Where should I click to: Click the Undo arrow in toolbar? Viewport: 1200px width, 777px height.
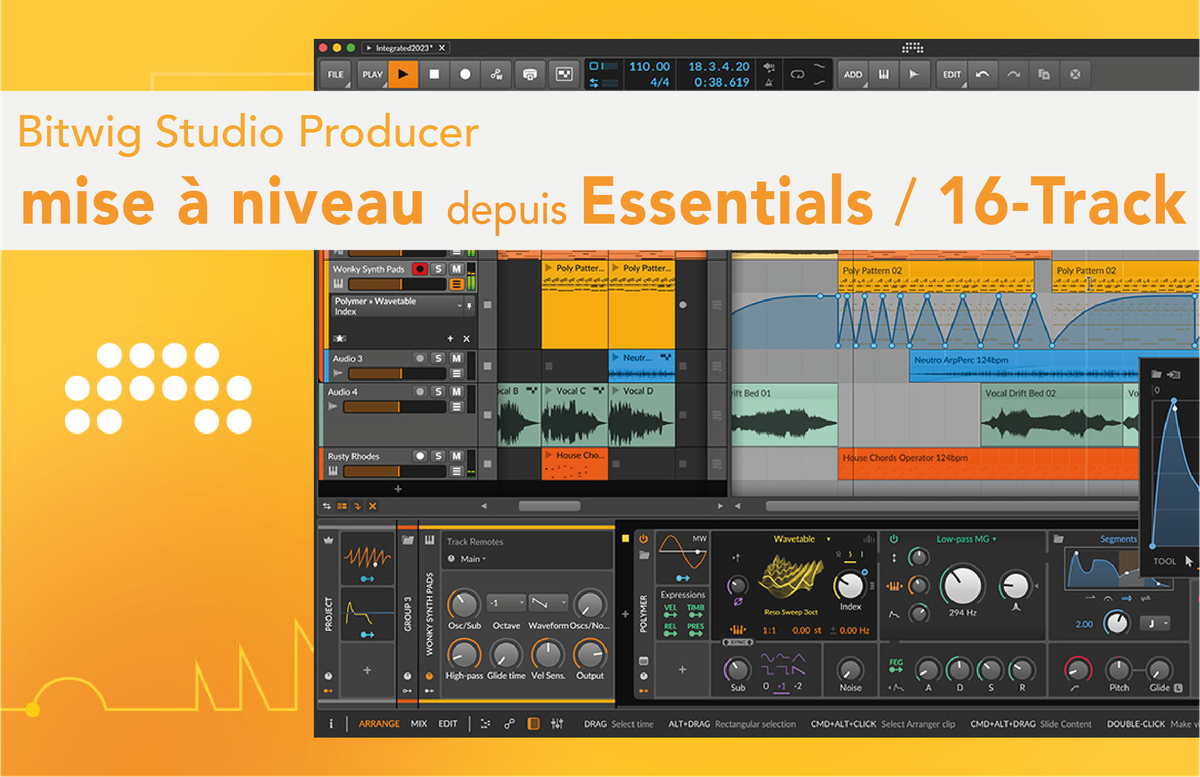coord(982,74)
